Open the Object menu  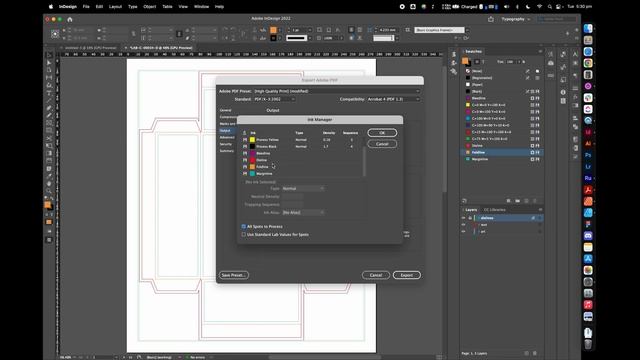(x=149, y=7)
